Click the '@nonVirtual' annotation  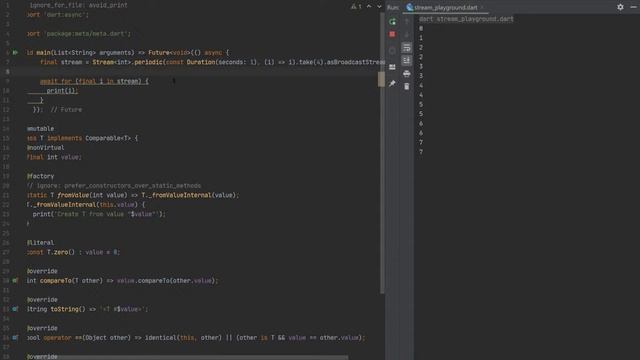[x=45, y=147]
